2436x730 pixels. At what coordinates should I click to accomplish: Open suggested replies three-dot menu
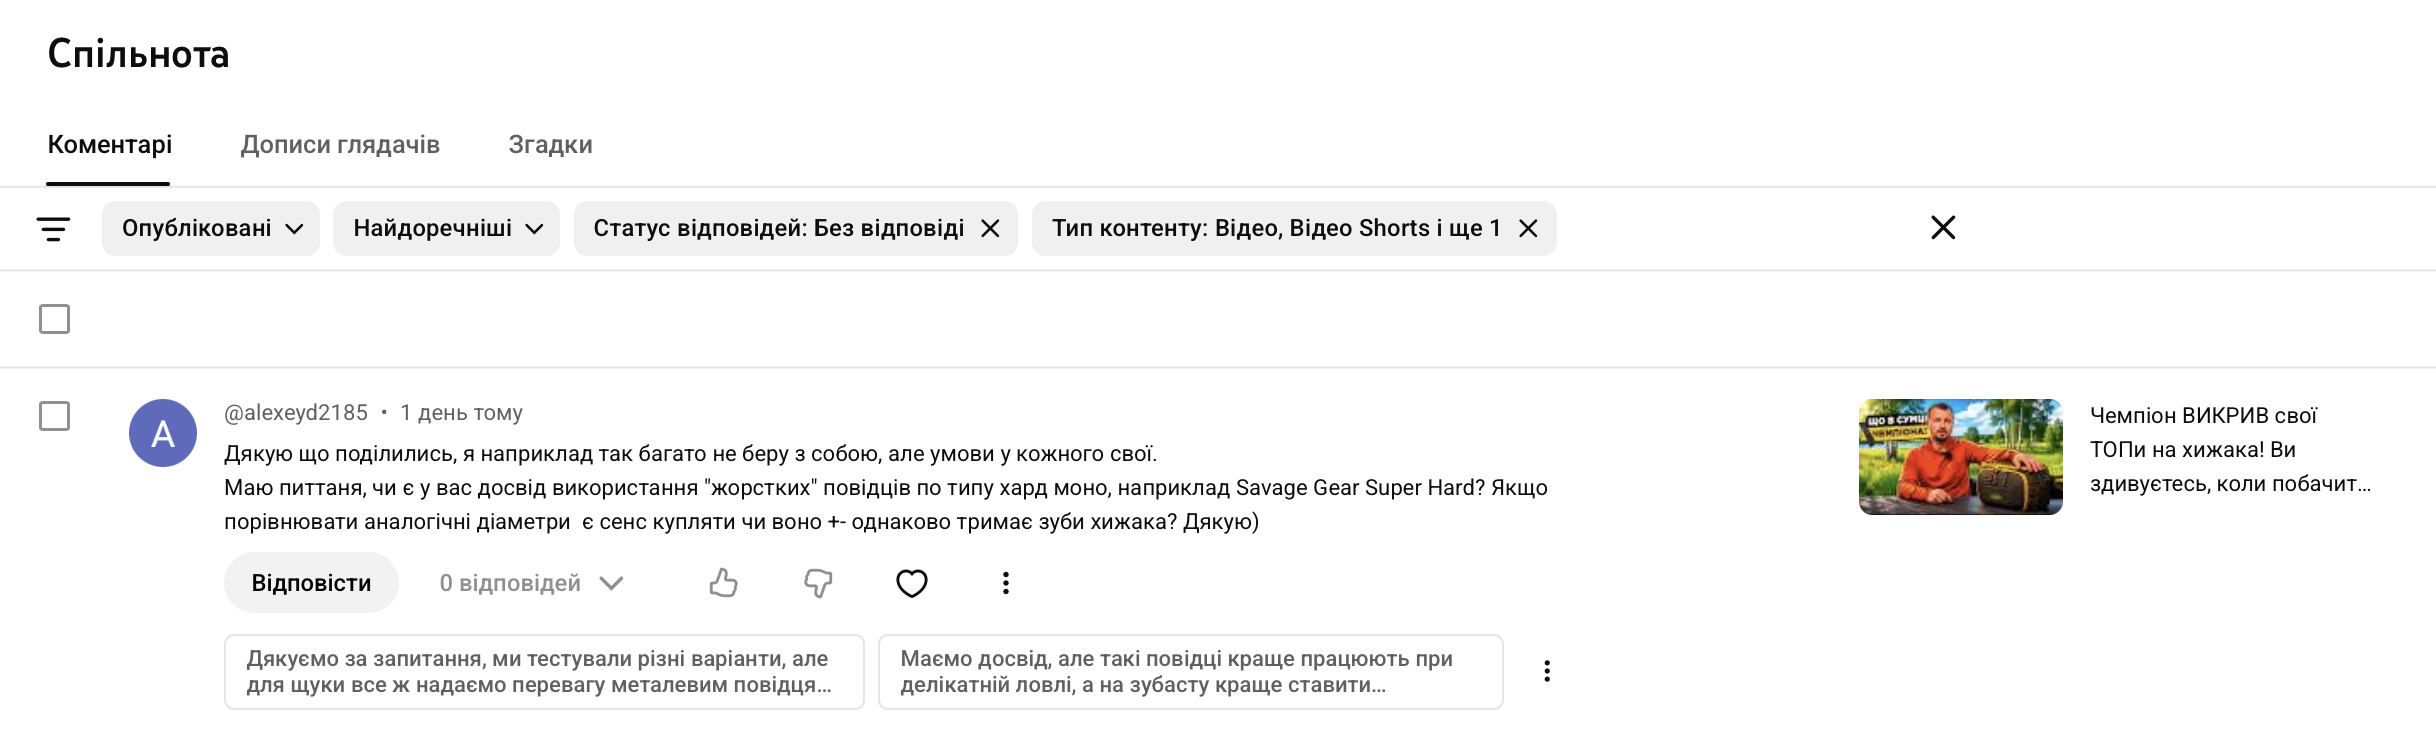click(1546, 671)
